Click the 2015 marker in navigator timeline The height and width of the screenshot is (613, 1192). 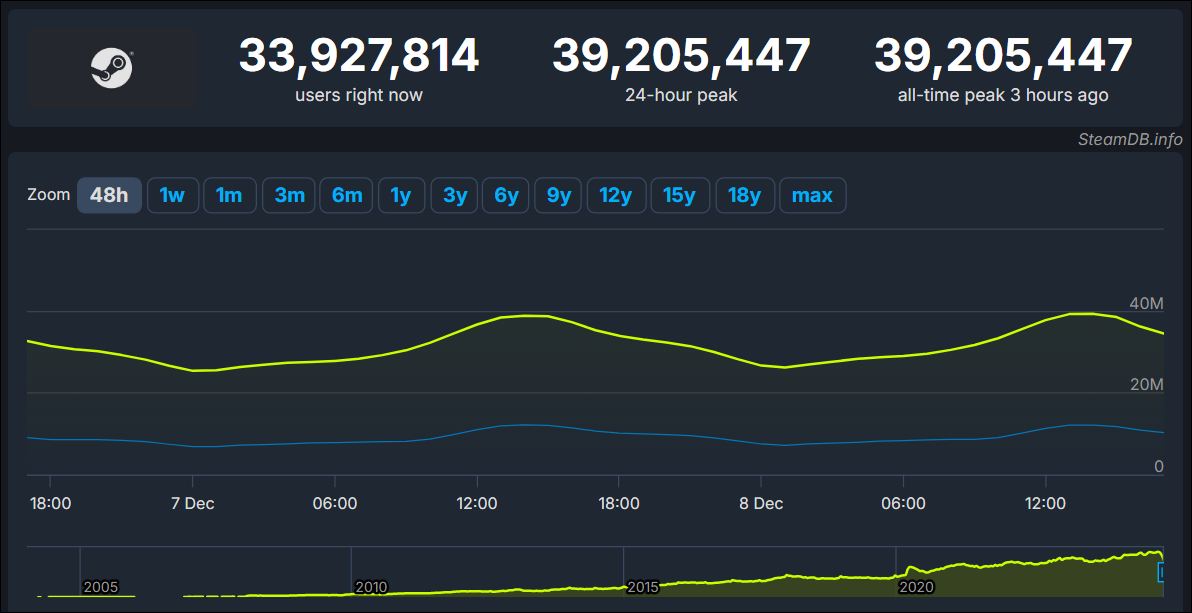pos(643,587)
